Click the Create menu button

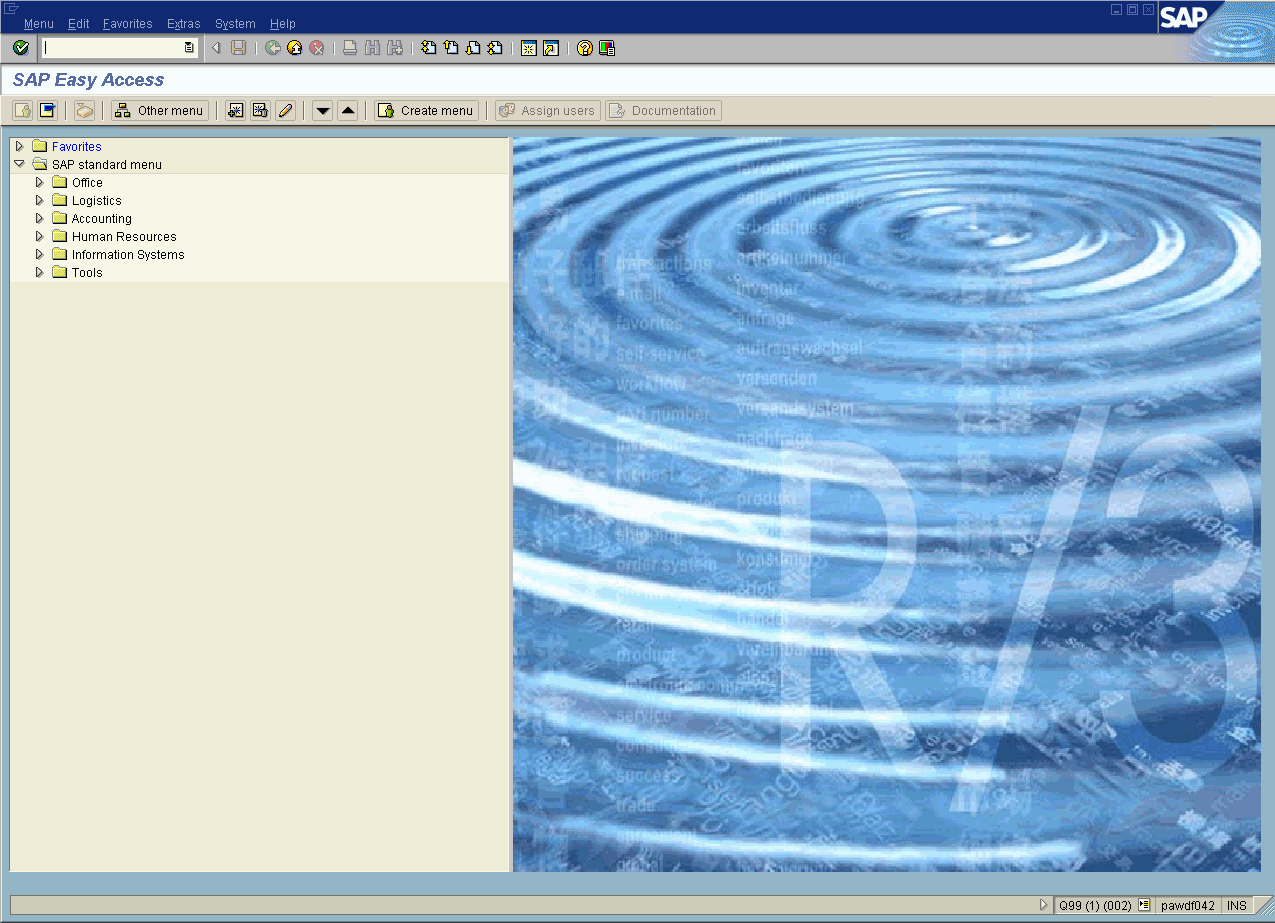[427, 111]
